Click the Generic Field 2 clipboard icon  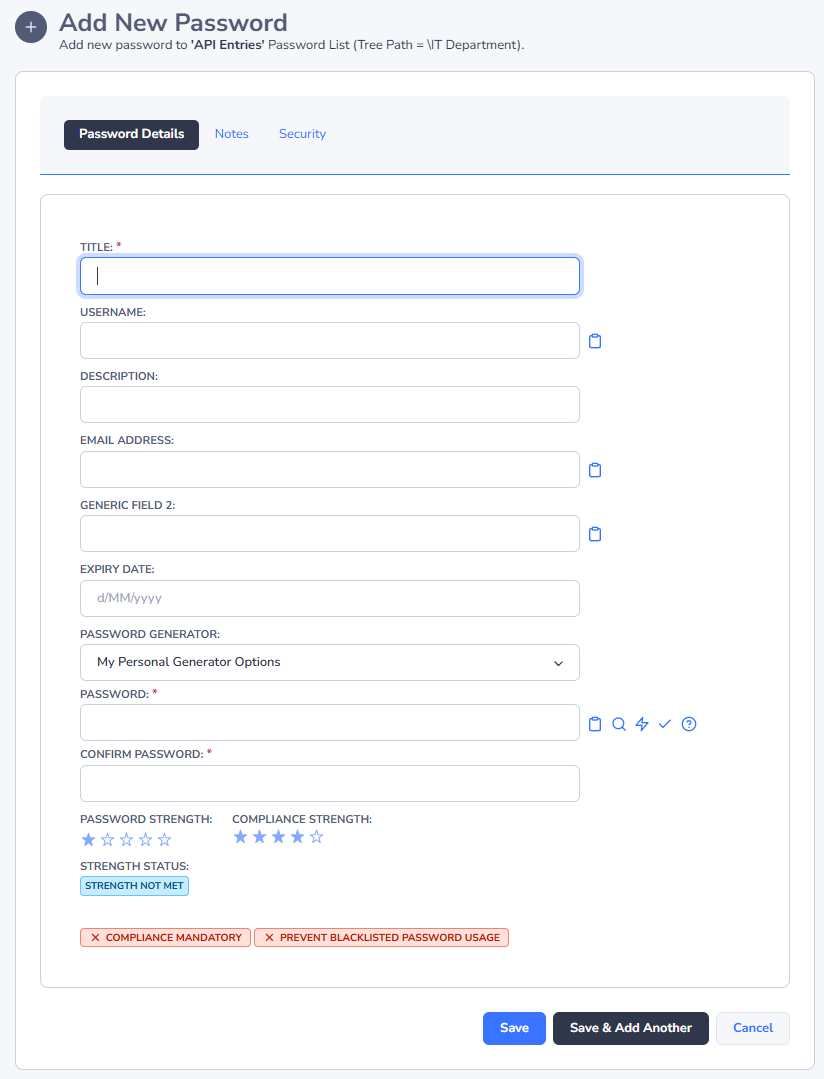[595, 533]
